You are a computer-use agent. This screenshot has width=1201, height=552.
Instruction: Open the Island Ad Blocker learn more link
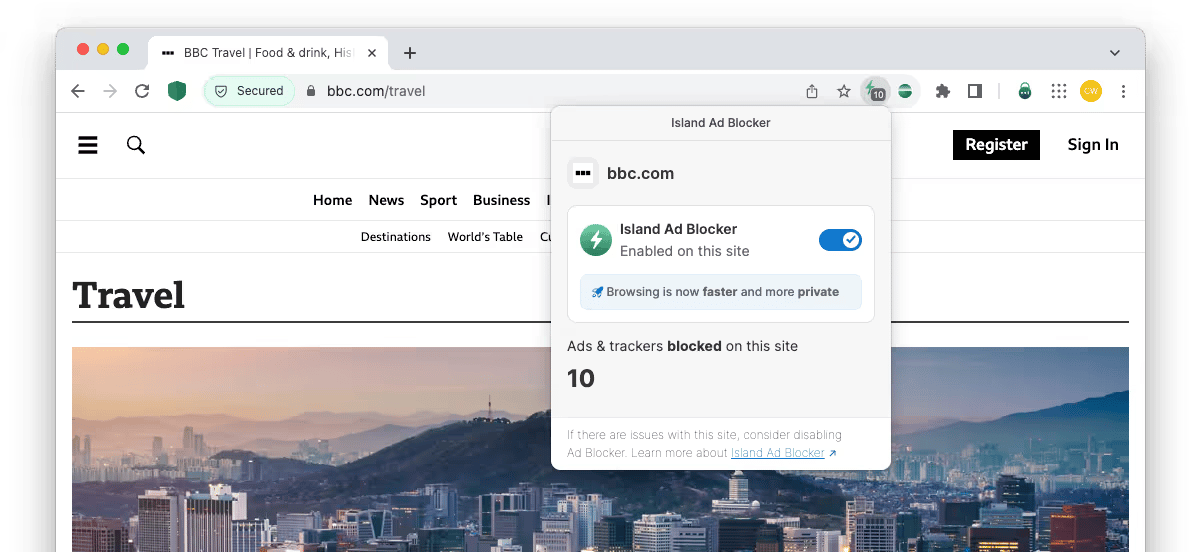click(777, 453)
